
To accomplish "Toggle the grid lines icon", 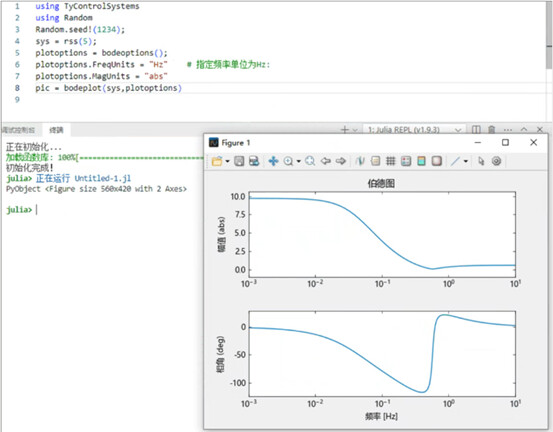I will click(391, 161).
